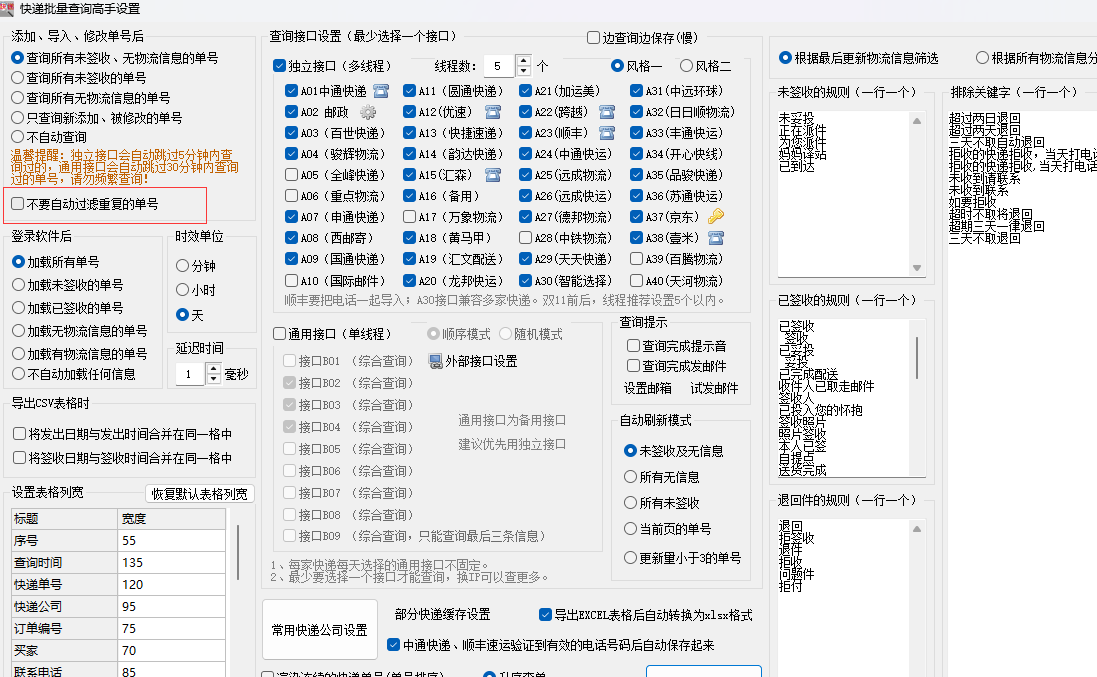The width and height of the screenshot is (1097, 677).
Task: Decrease 延迟时间 with the down arrow
Action: [213, 380]
